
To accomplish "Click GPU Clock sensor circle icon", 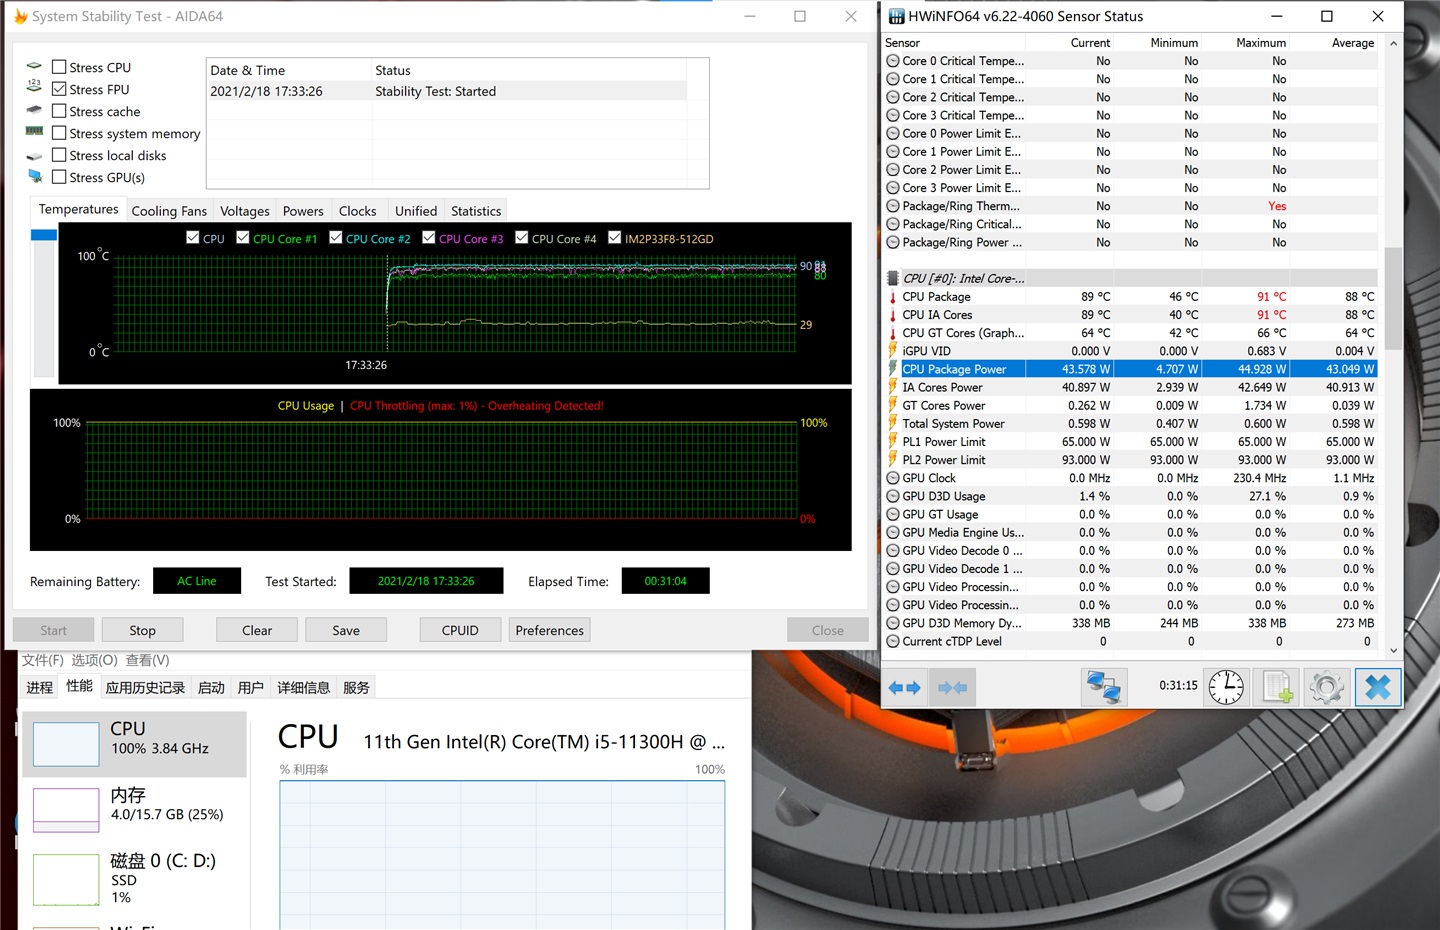I will pos(893,478).
